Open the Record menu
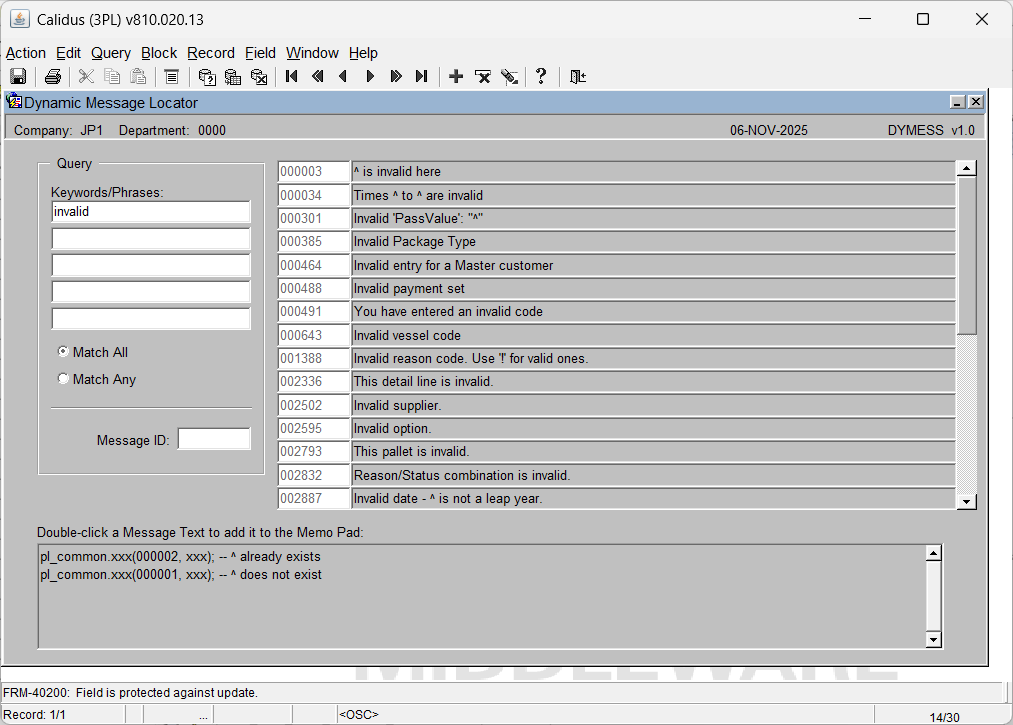The width and height of the screenshot is (1013, 725). coord(210,53)
